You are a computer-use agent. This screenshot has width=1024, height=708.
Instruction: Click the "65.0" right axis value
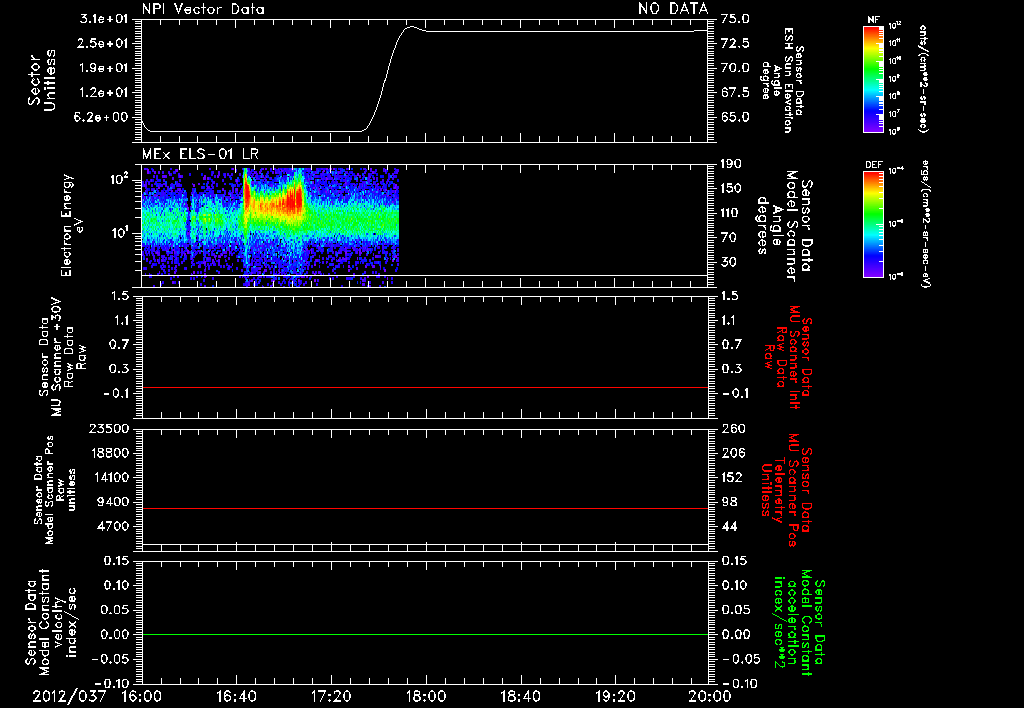(735, 118)
